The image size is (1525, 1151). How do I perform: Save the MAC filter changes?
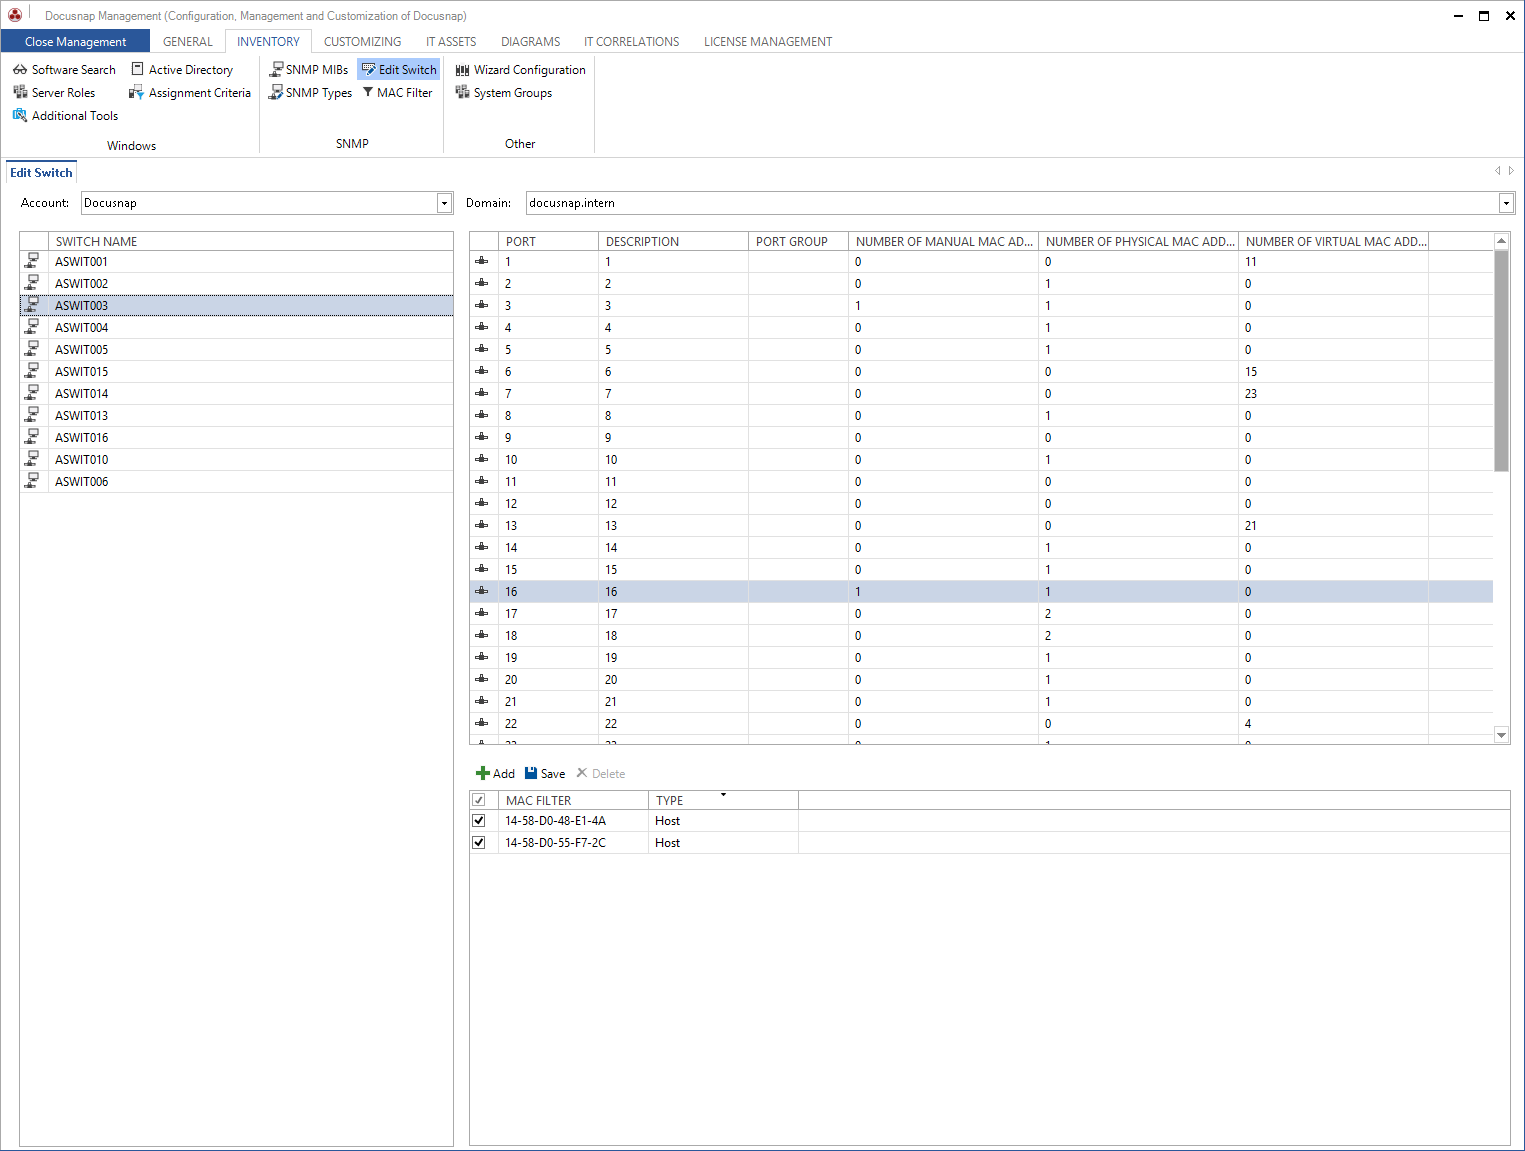point(545,774)
